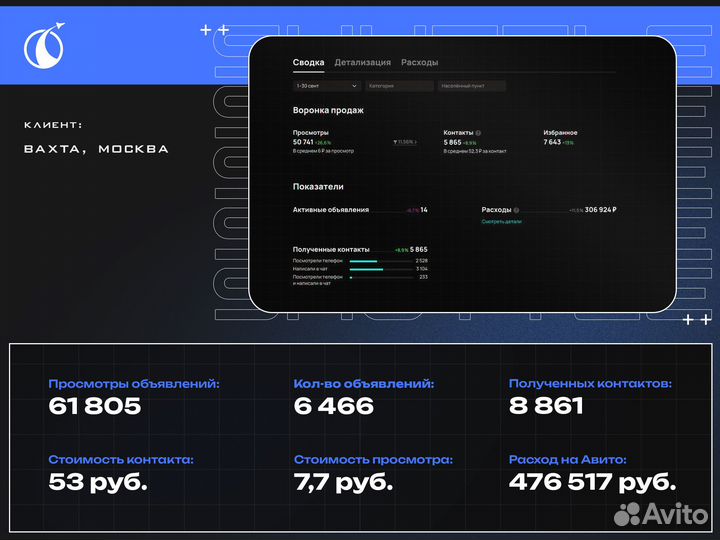
Task: Click the Активные объявления metric
Action: (331, 210)
